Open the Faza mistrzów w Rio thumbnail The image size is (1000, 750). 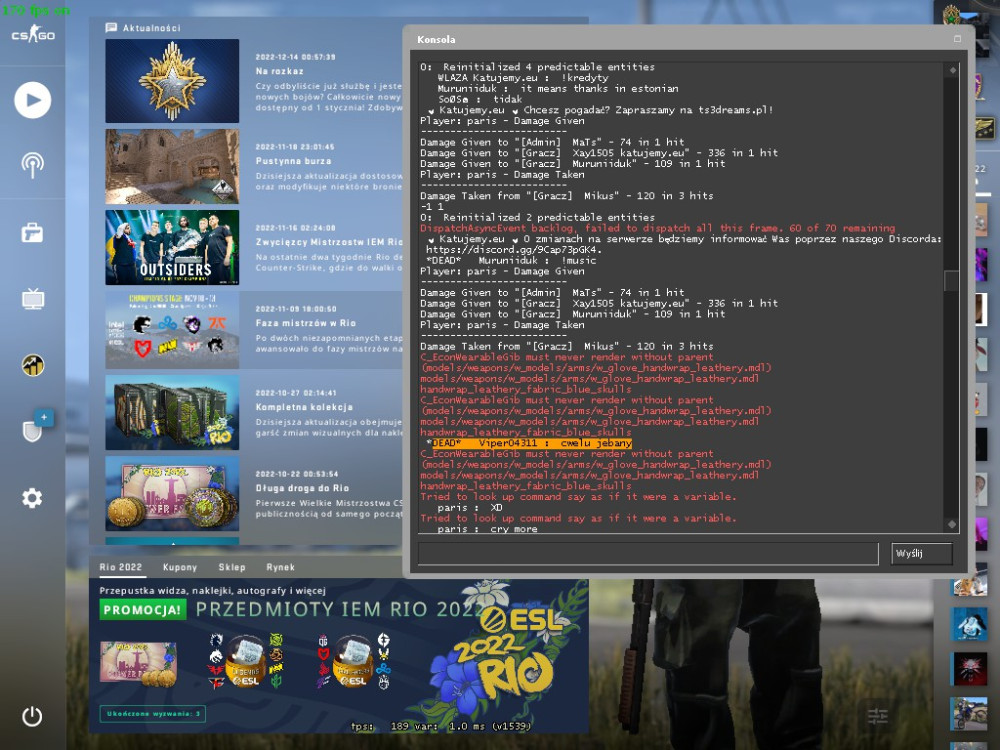[x=172, y=330]
